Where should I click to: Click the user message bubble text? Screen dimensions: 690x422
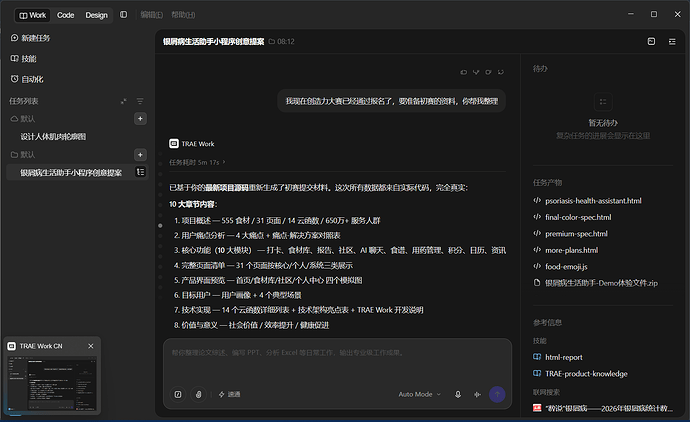point(392,101)
